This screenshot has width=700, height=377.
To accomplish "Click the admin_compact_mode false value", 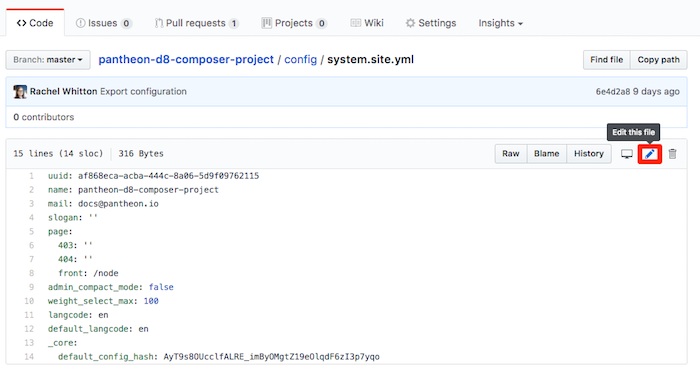I will pos(161,287).
